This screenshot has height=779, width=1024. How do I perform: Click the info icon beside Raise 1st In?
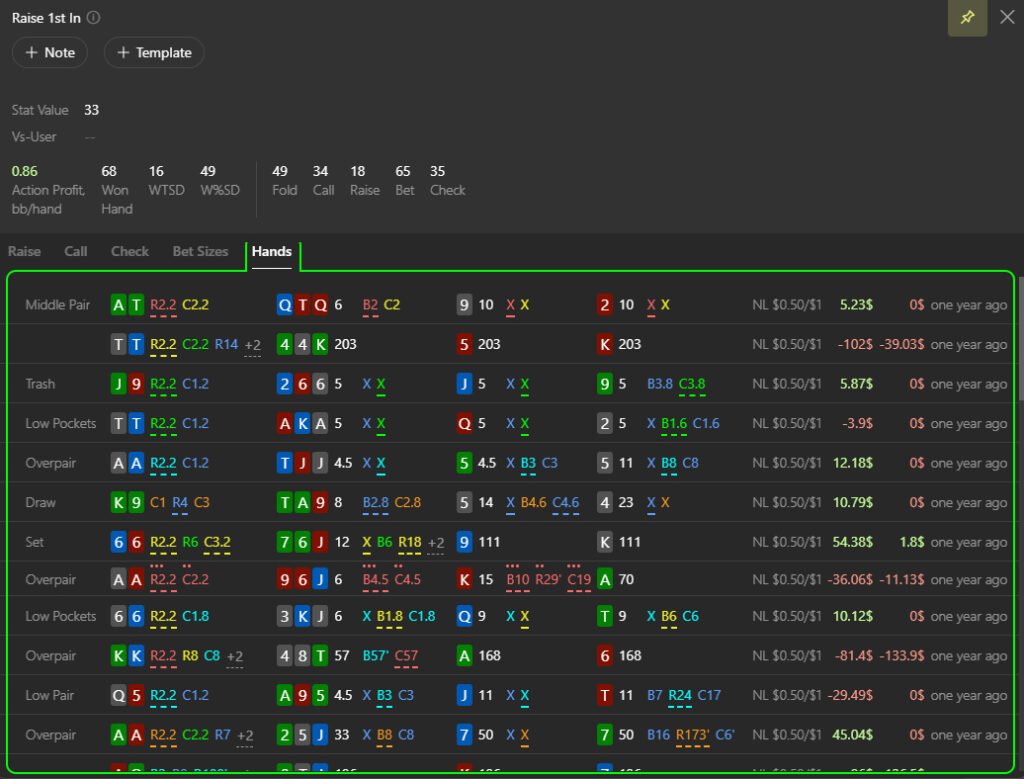pos(93,18)
